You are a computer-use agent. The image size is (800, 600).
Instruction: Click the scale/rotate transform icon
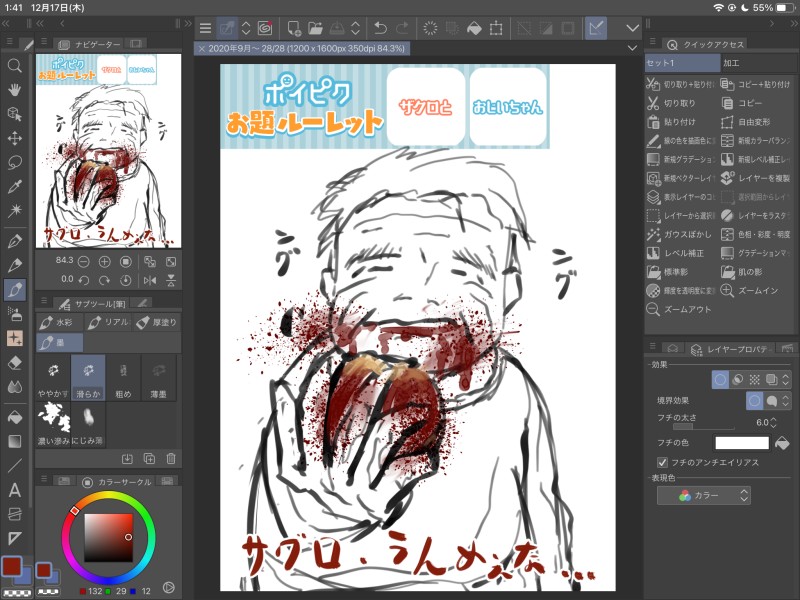[496, 28]
